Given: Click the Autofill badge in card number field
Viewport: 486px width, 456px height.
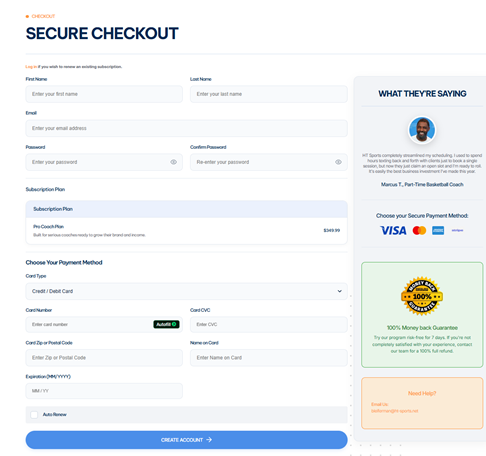Looking at the screenshot, I should [x=166, y=324].
